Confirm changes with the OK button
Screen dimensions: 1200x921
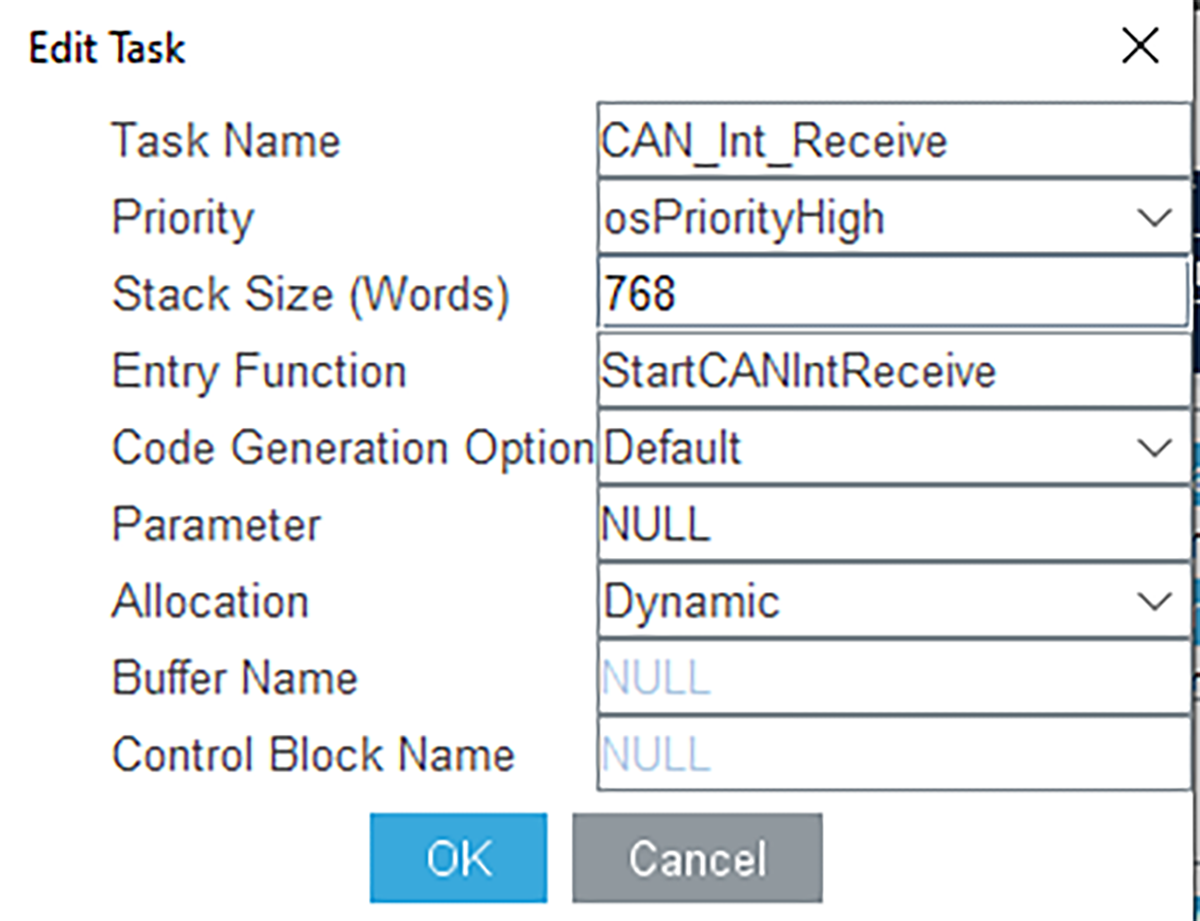coord(458,858)
